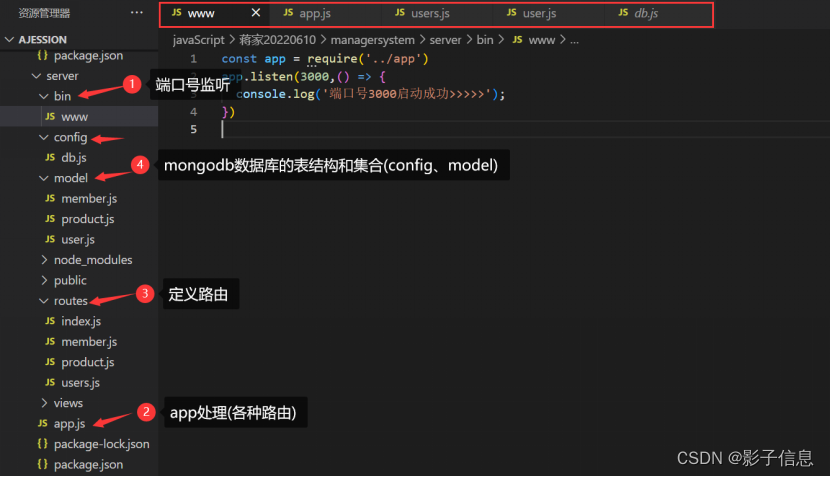The height and width of the screenshot is (477, 830).
Task: Click the JS icon on the db.js tab
Action: pyautogui.click(x=623, y=13)
